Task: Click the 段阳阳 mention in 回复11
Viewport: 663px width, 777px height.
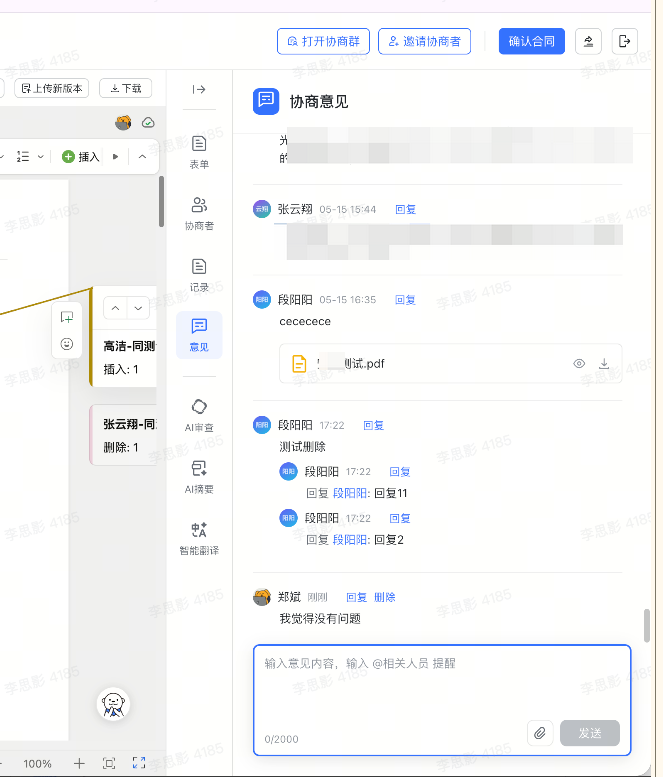Action: (349, 493)
